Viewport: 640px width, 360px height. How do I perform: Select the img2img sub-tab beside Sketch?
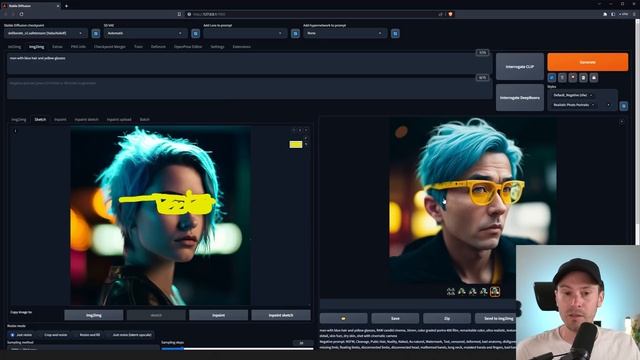pyautogui.click(x=18, y=120)
